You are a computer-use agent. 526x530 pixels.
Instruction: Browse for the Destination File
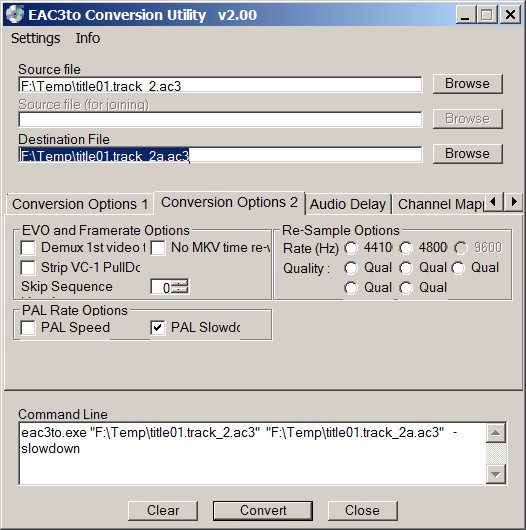click(x=468, y=154)
